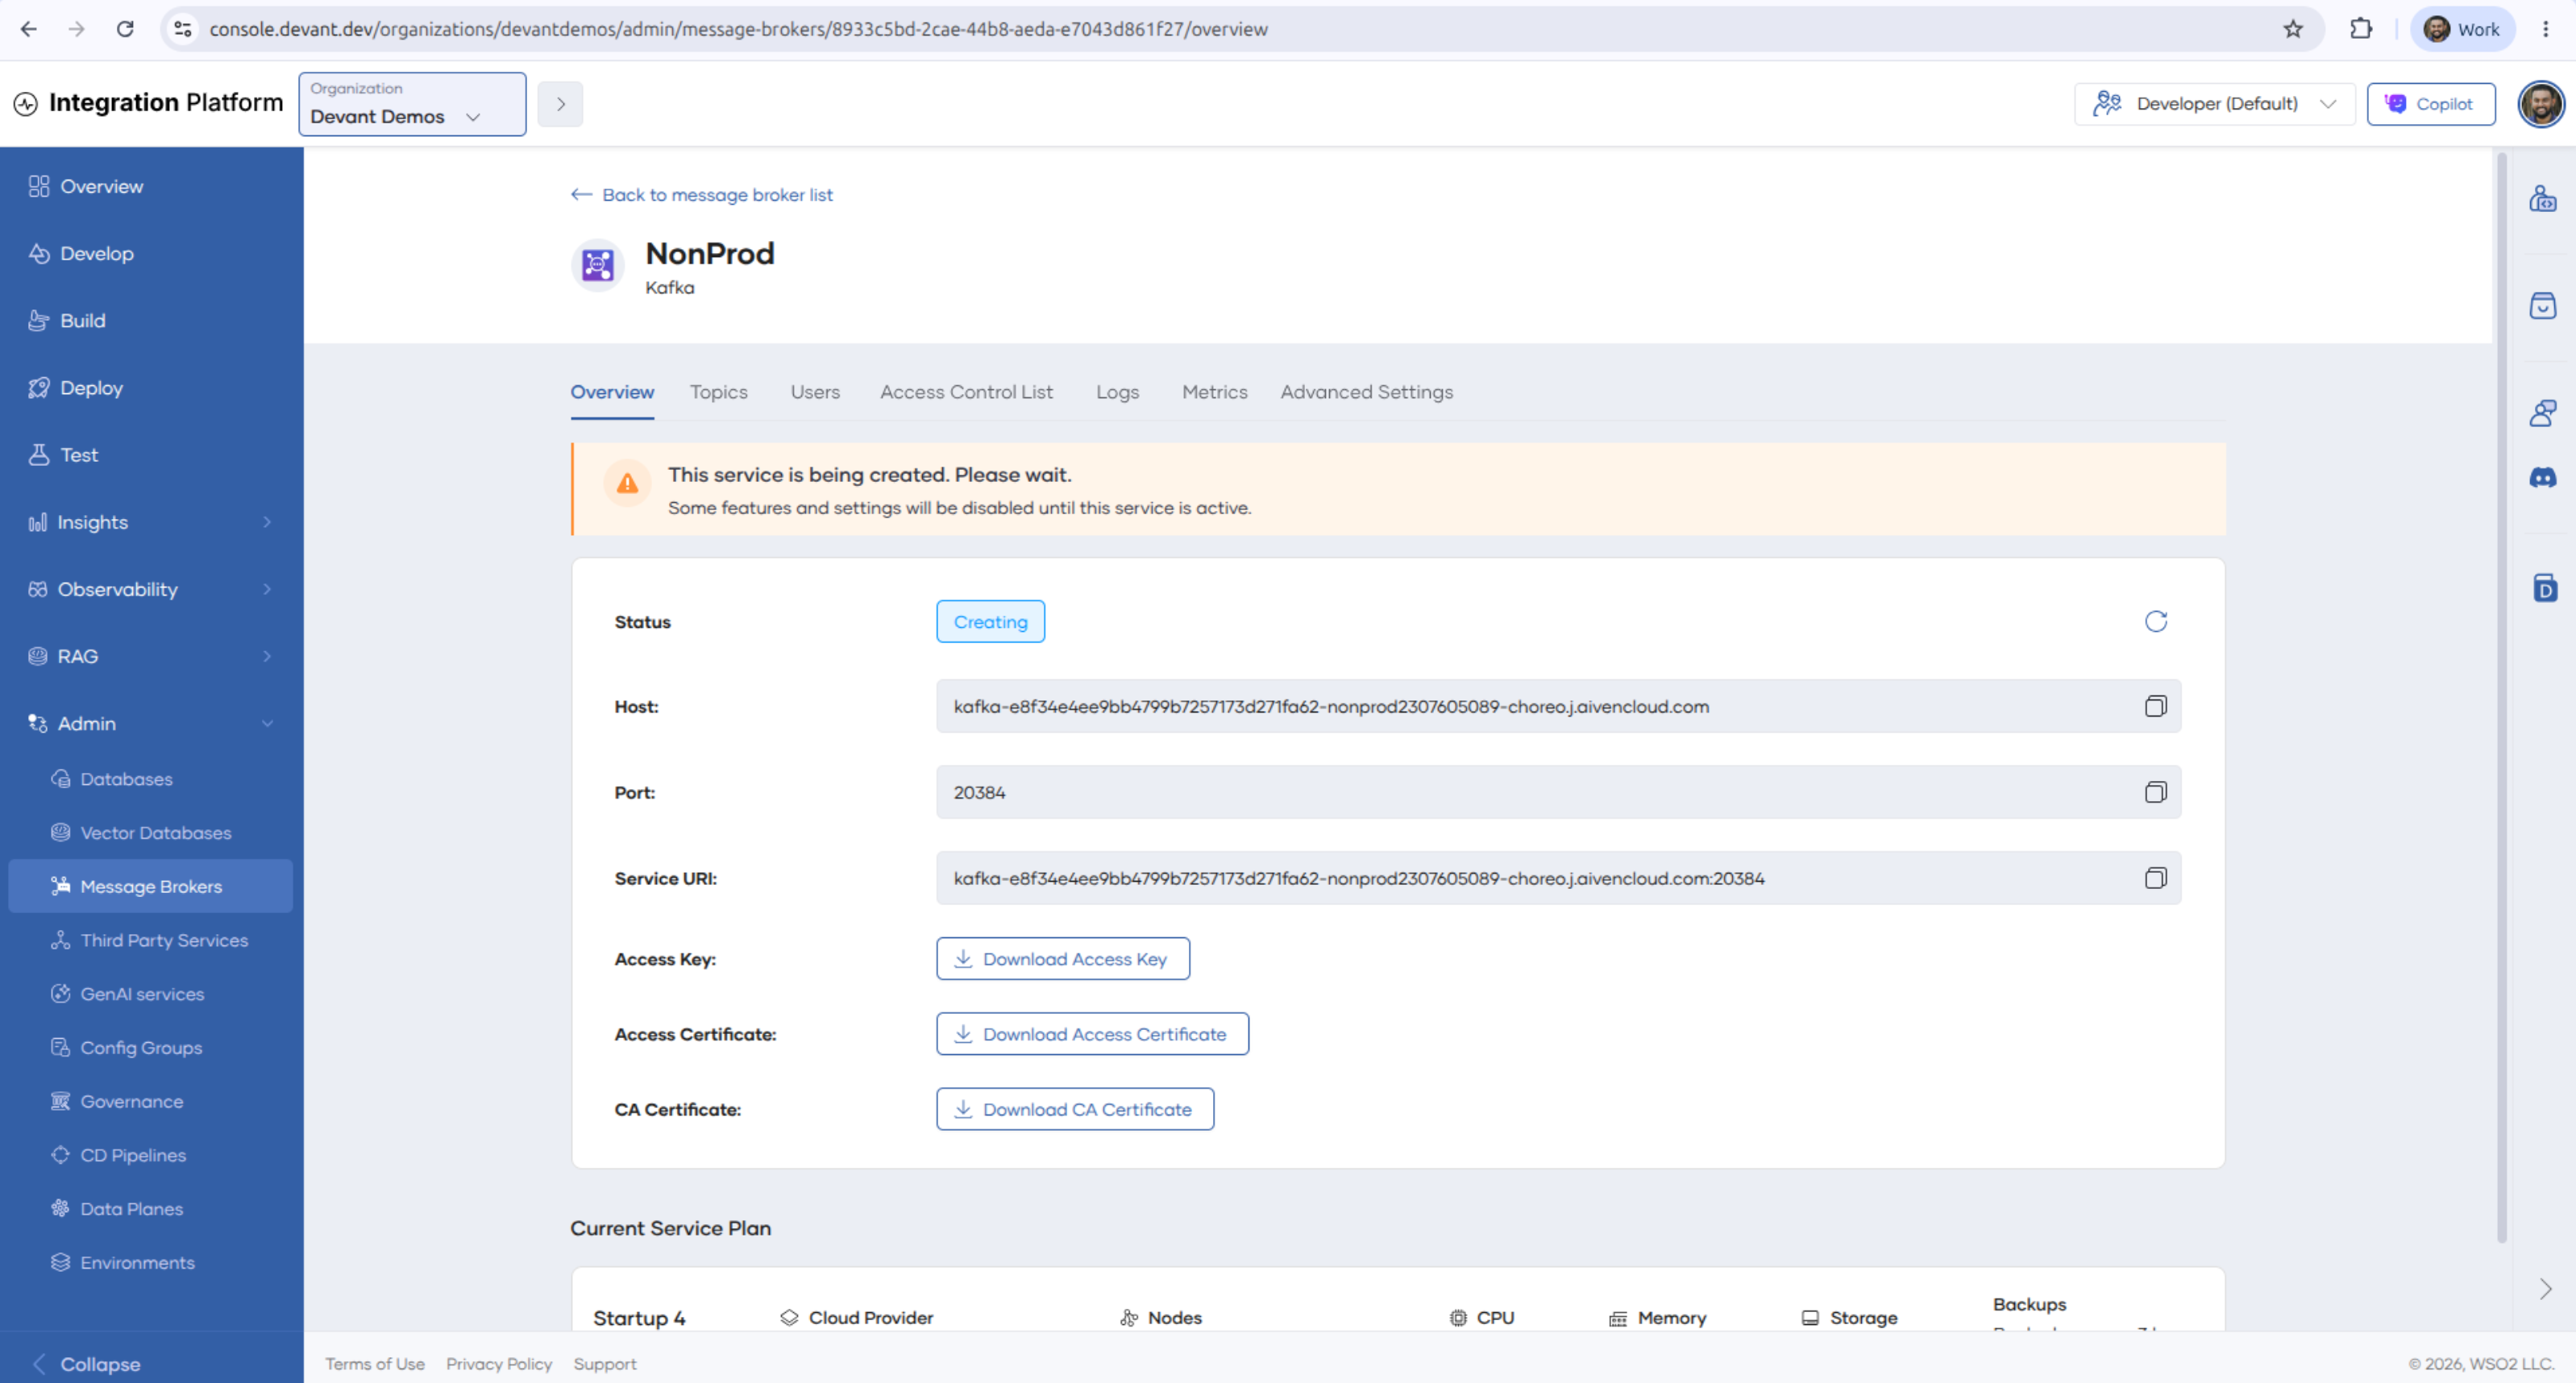Select the Overview tab
Viewport: 2576px width, 1383px height.
[612, 392]
